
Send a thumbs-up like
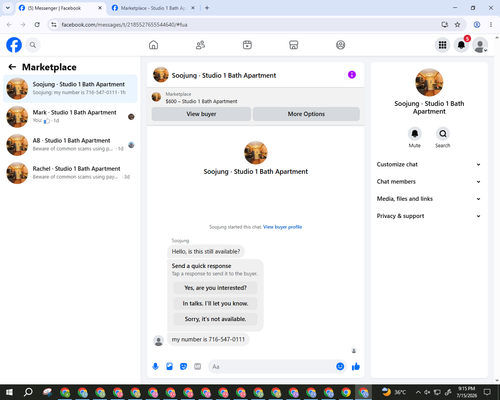[x=356, y=367]
